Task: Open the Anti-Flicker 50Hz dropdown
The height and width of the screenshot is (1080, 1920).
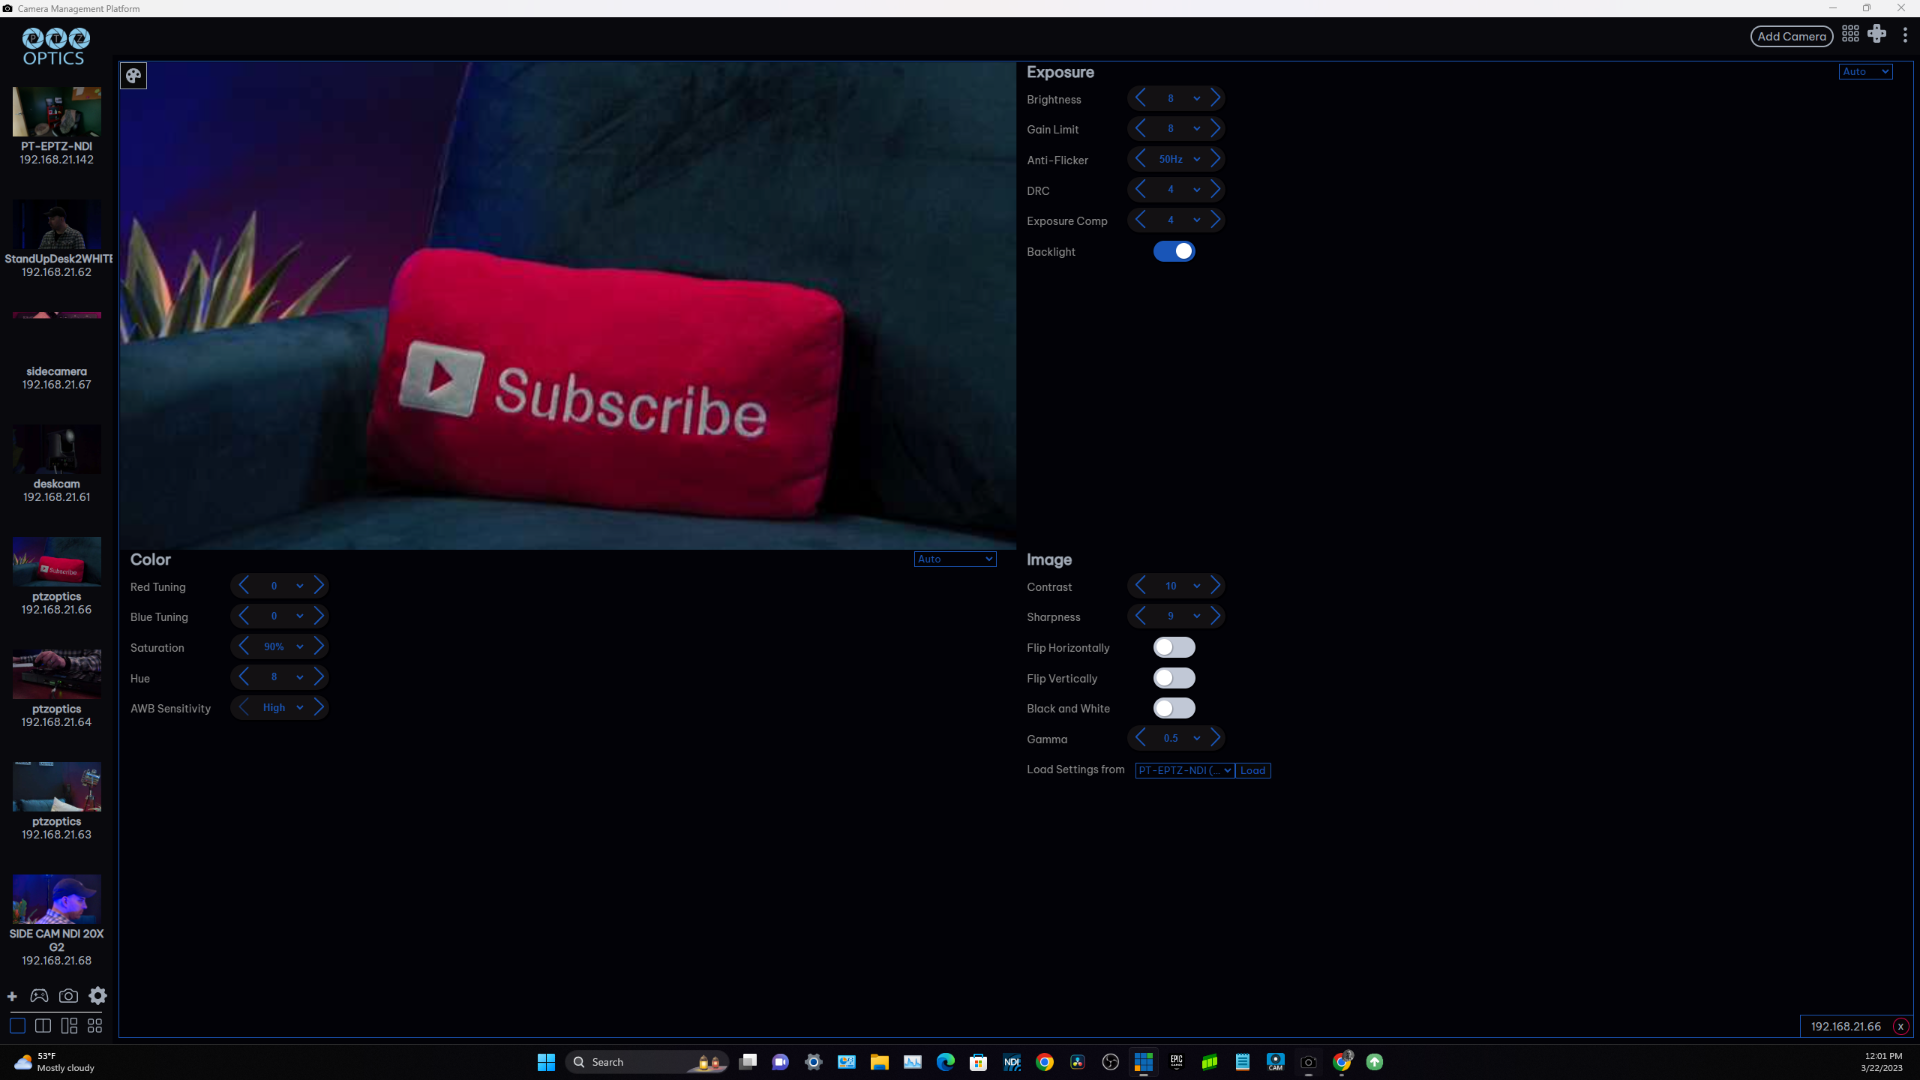Action: pos(1178,159)
